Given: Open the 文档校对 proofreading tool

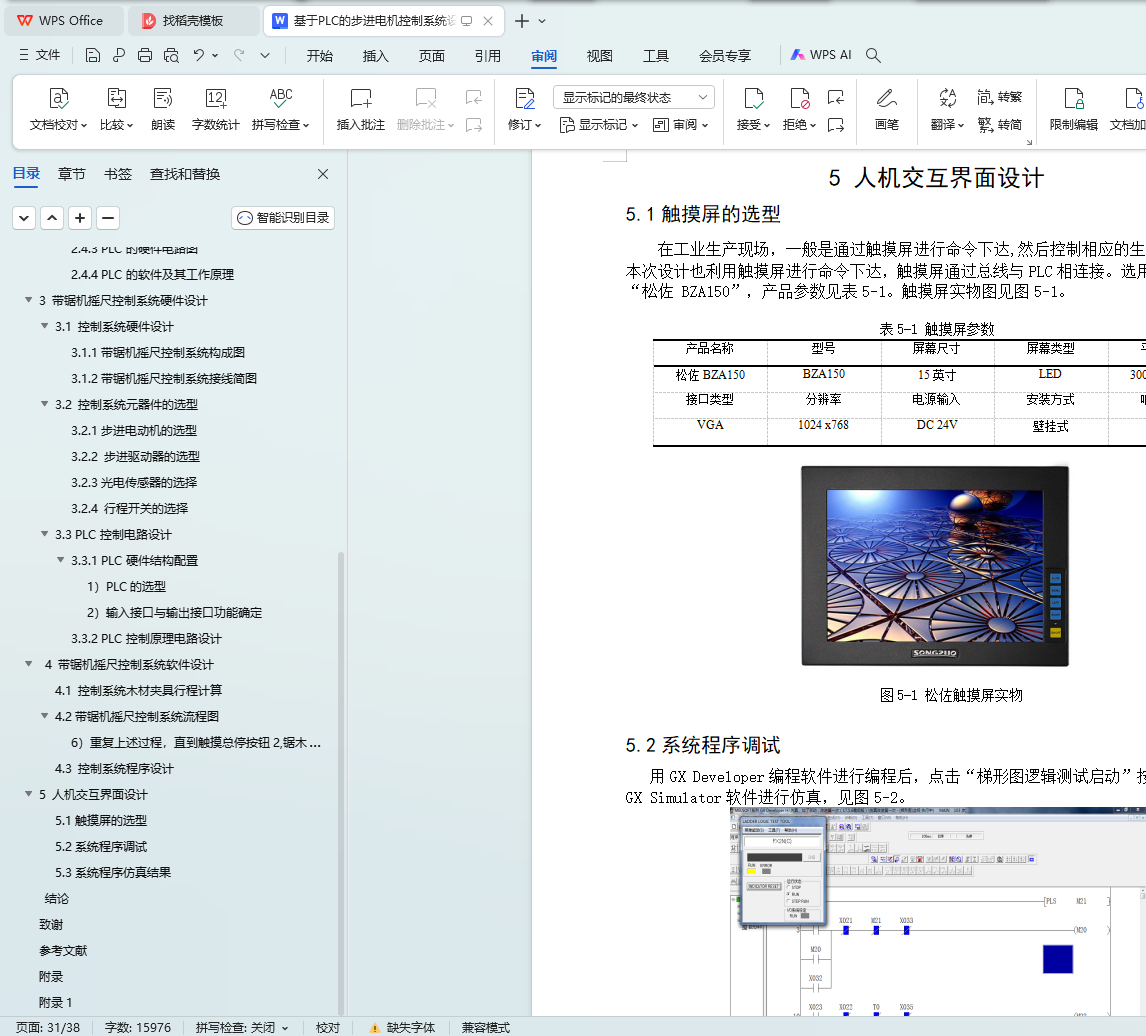Looking at the screenshot, I should coord(58,109).
